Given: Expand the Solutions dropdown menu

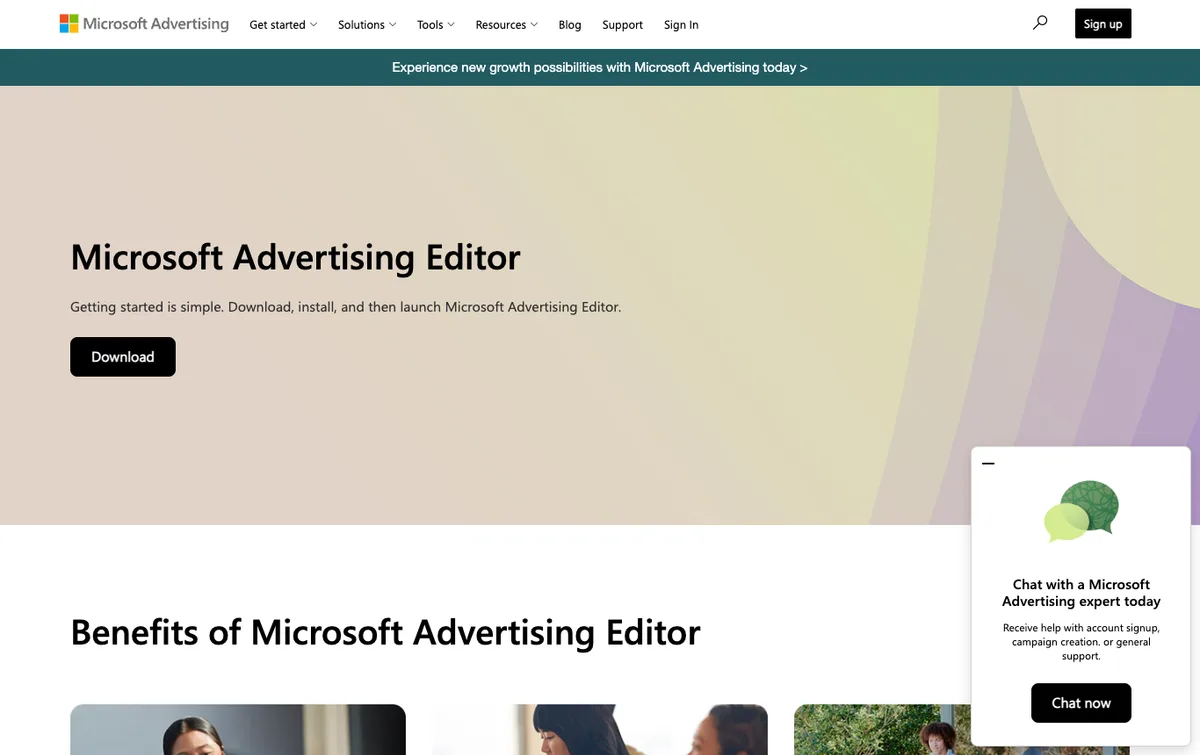Looking at the screenshot, I should (367, 25).
